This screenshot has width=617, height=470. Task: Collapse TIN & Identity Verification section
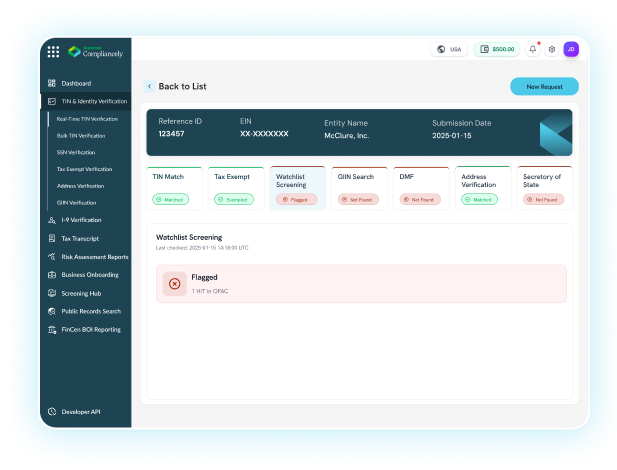click(86, 101)
